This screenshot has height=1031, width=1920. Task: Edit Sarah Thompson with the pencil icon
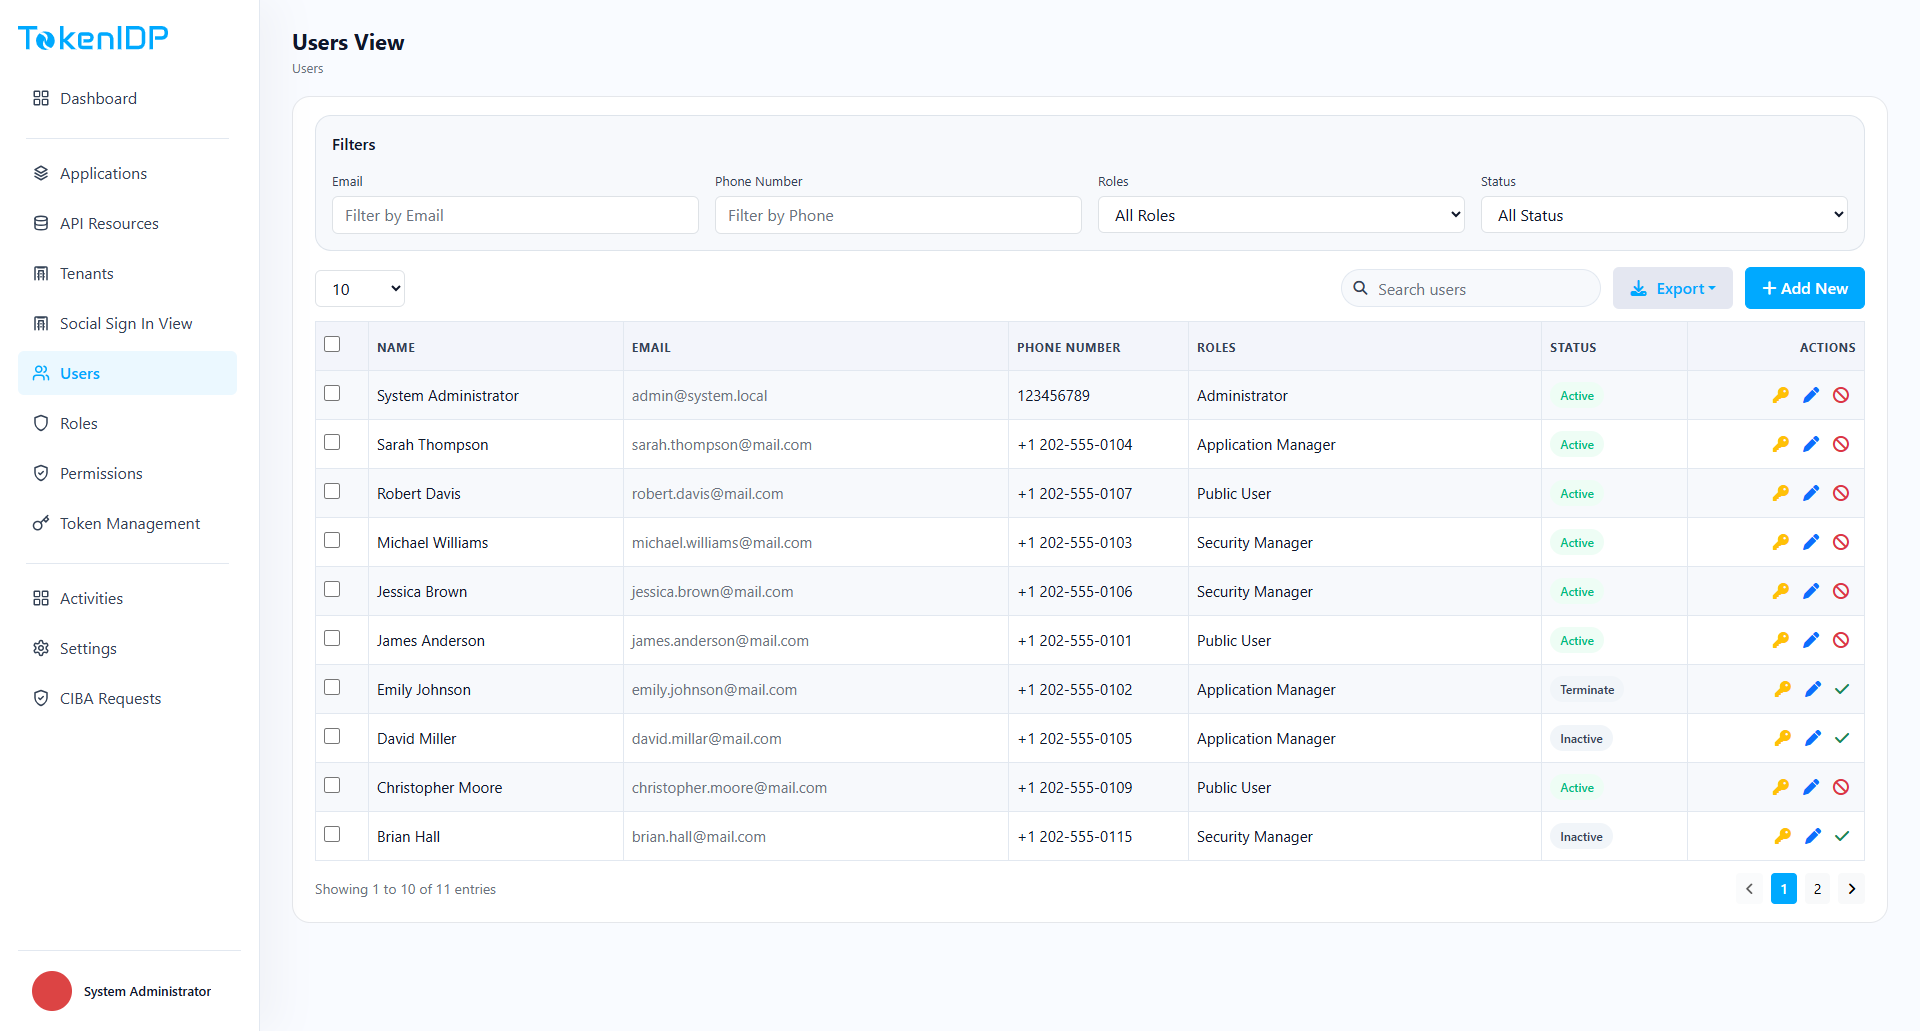point(1811,444)
